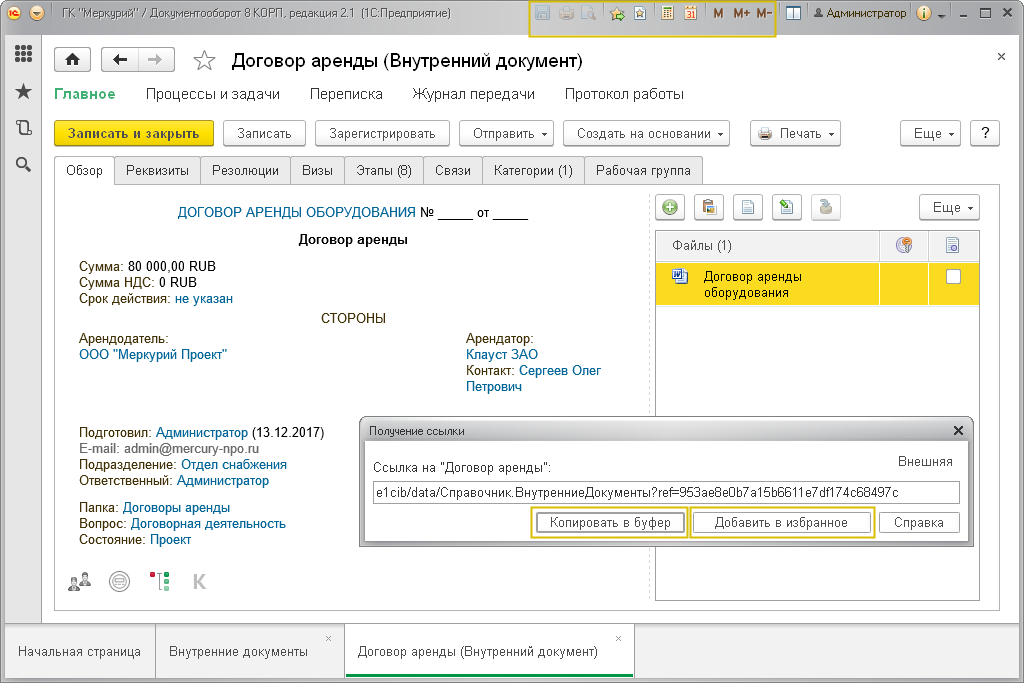
Task: Click the link URL text field
Action: coord(666,492)
